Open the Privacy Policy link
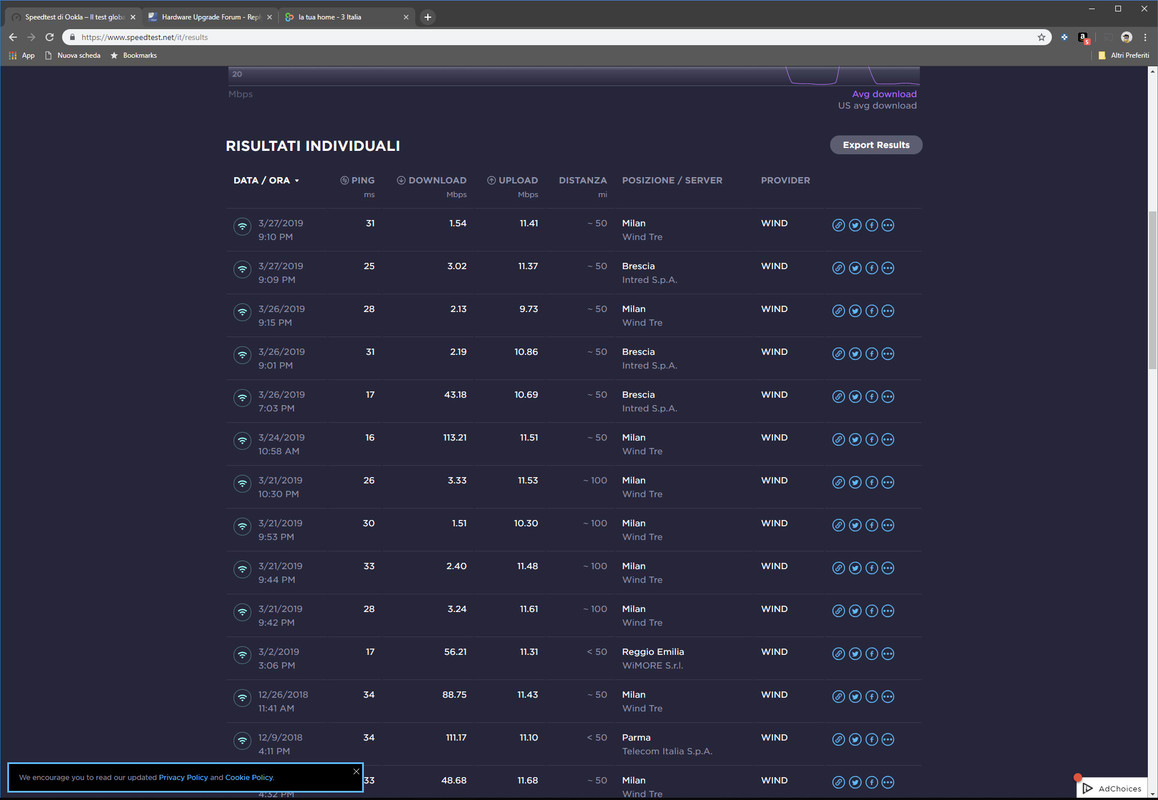Viewport: 1158px width, 800px height. [x=183, y=777]
